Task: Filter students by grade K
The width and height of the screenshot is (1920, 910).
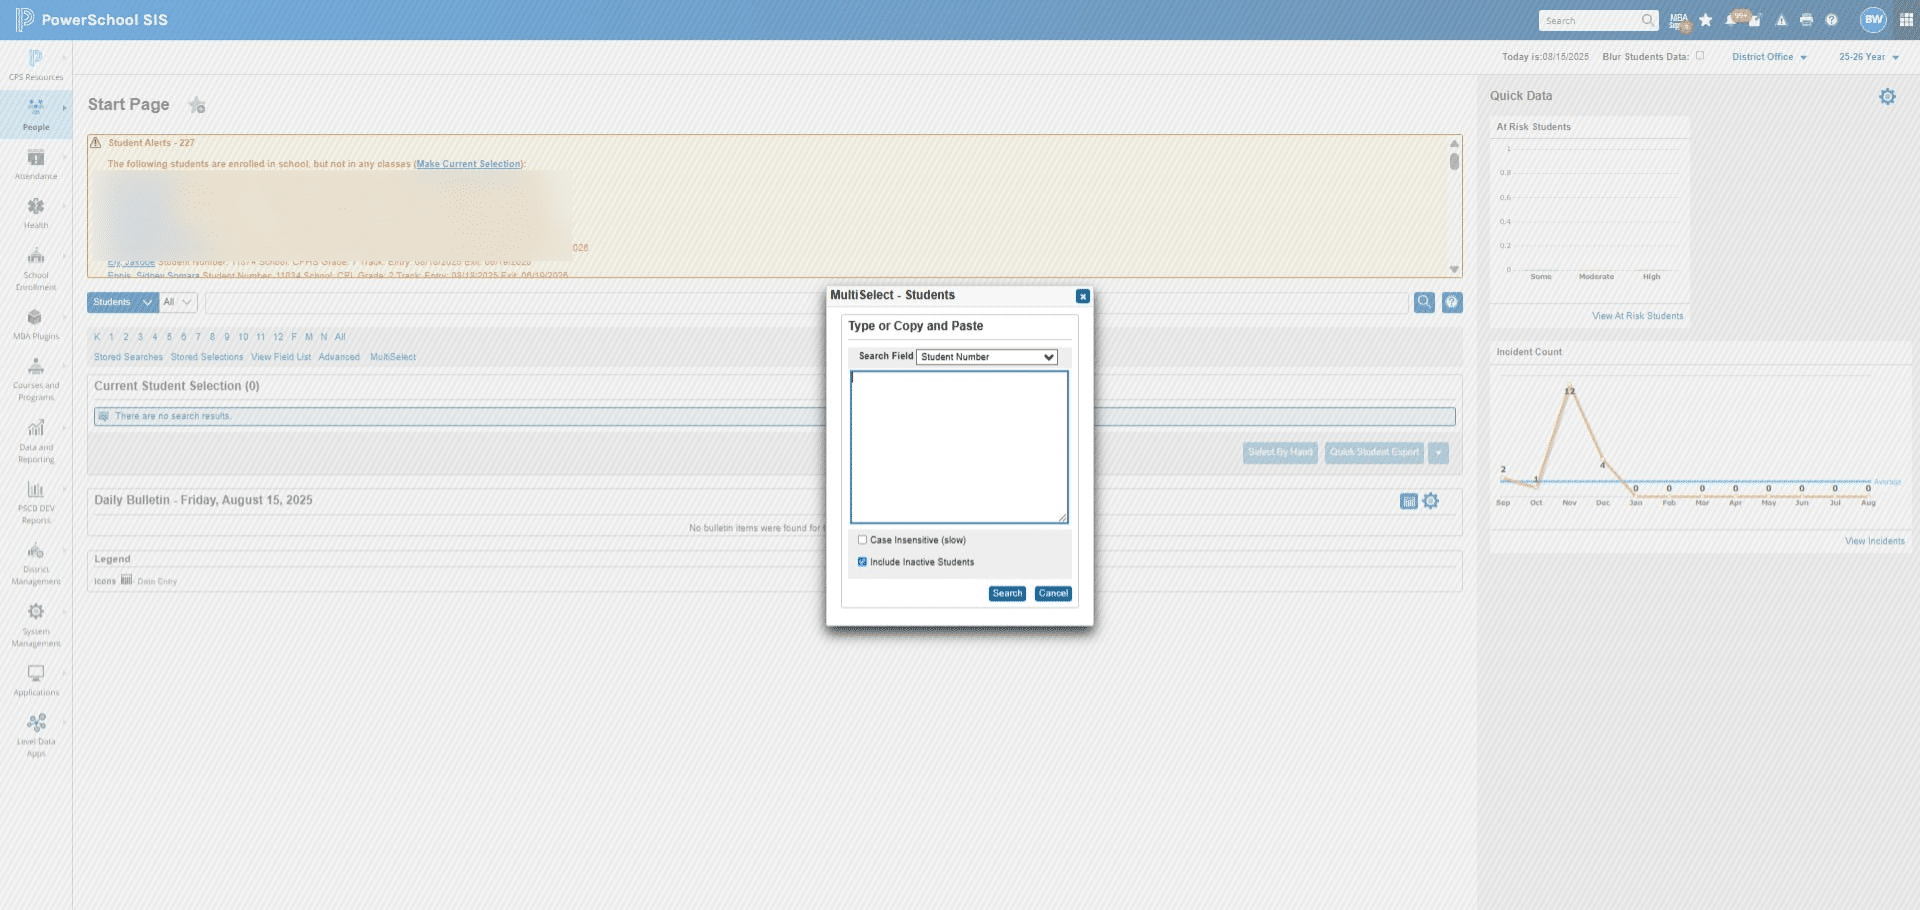Action: (x=97, y=337)
